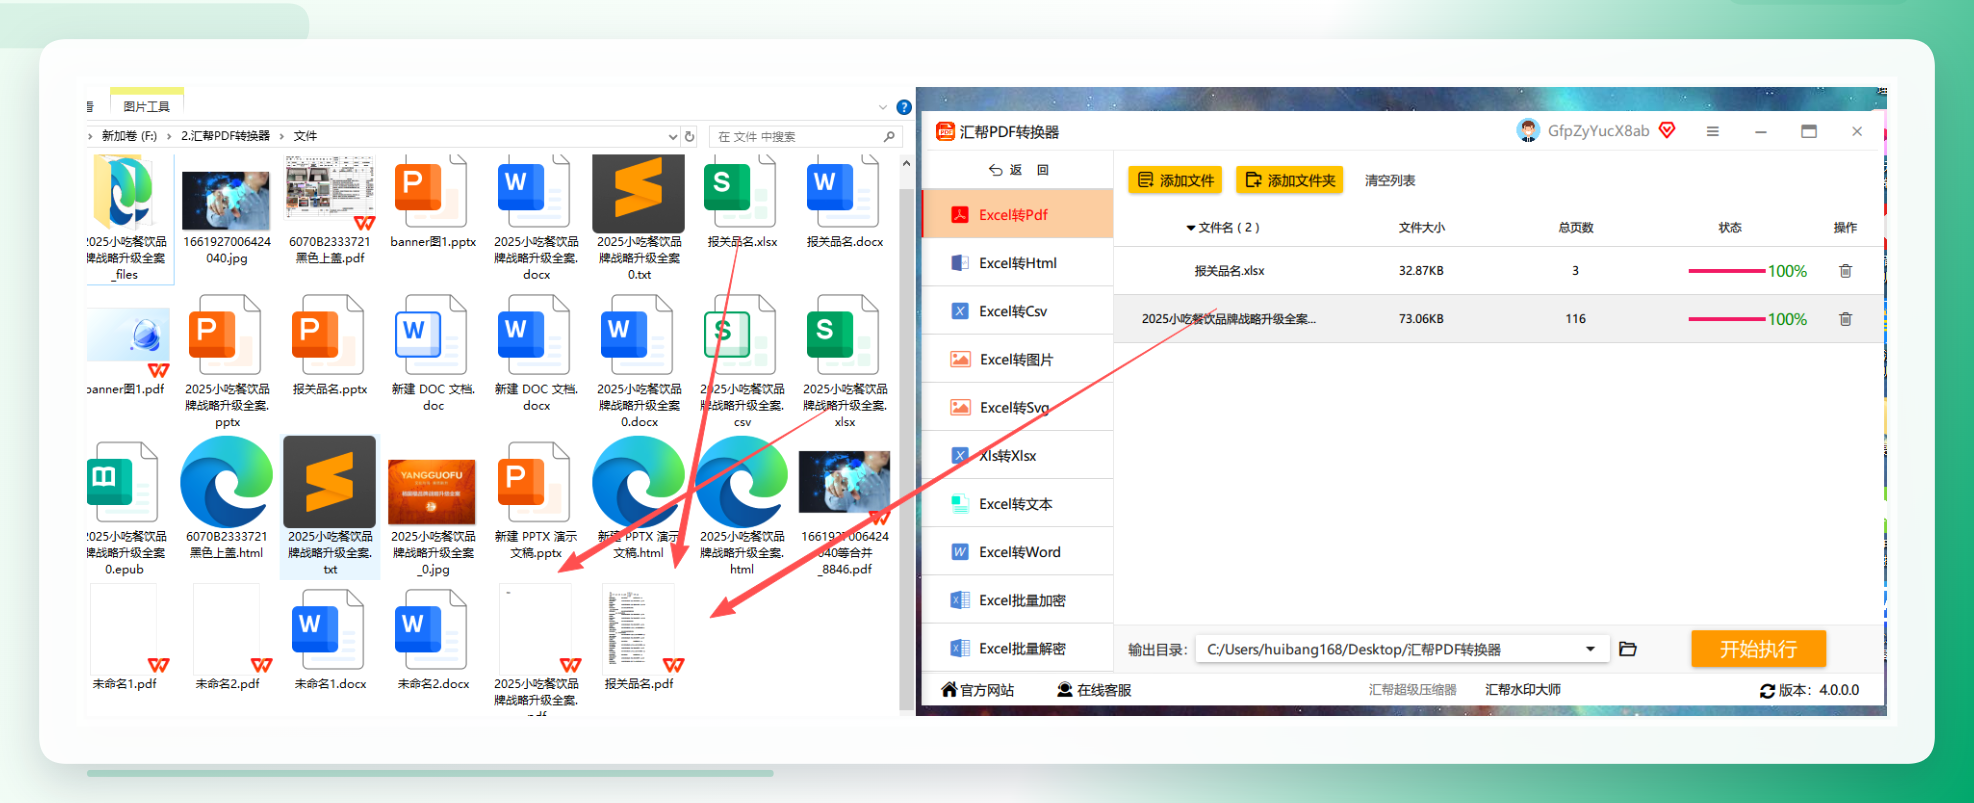The height and width of the screenshot is (803, 1974).
Task: Switch to Excel转图片 conversion
Action: [1017, 359]
